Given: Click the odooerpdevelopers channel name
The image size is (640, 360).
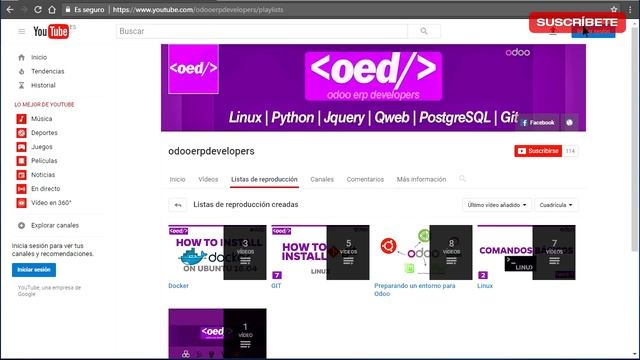Looking at the screenshot, I should coord(211,151).
